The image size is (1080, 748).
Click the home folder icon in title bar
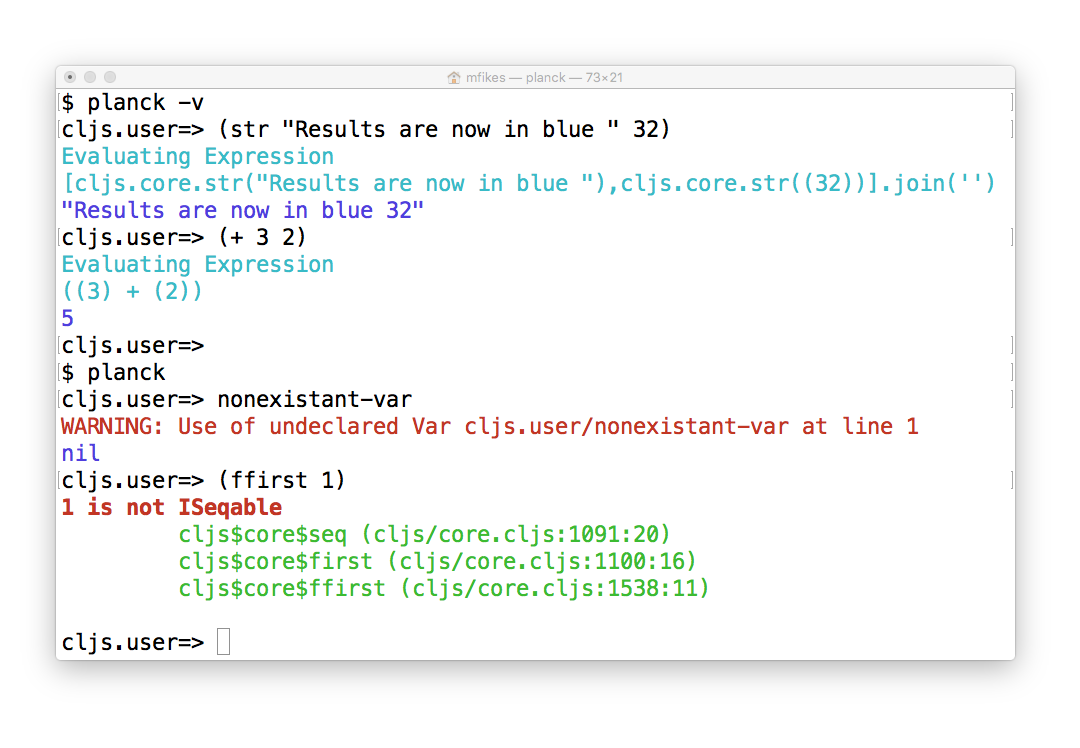[453, 78]
